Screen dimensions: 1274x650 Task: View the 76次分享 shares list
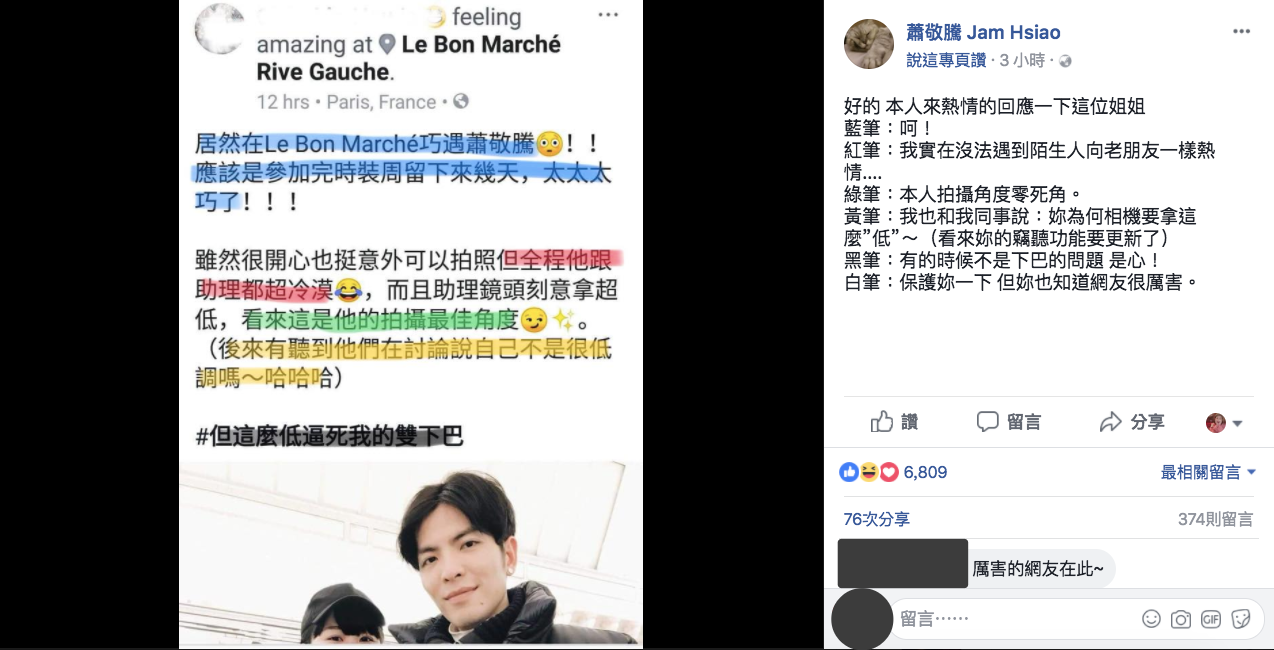tap(876, 519)
